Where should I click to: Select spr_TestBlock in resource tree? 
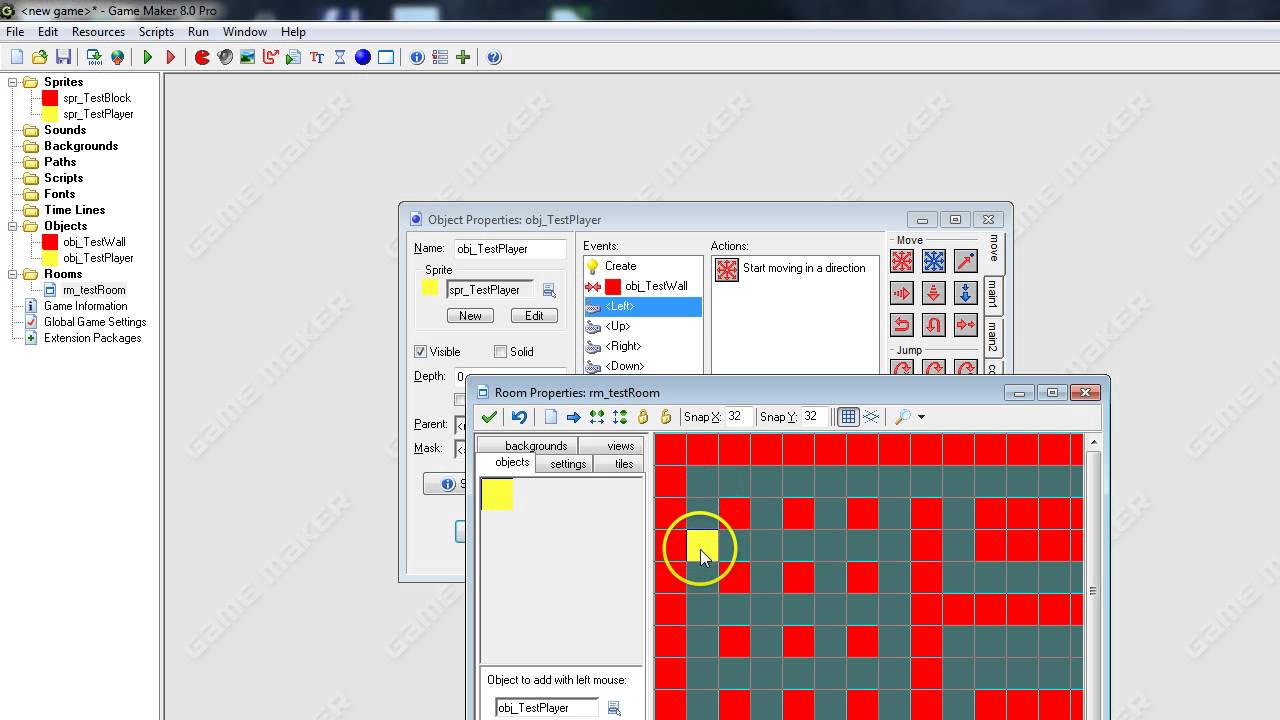tap(97, 98)
